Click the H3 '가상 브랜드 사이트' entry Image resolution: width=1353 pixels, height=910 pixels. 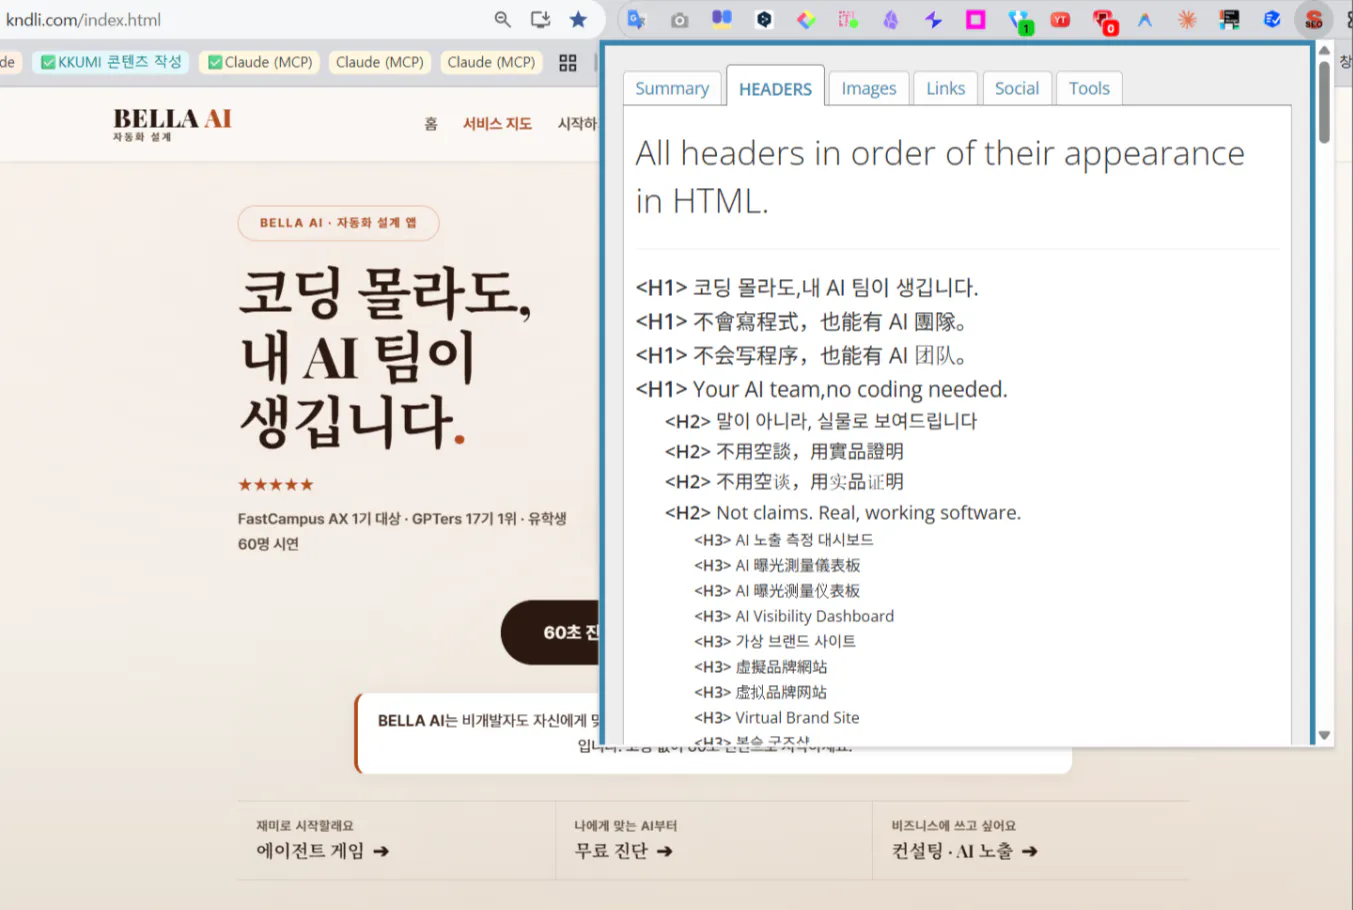(775, 641)
